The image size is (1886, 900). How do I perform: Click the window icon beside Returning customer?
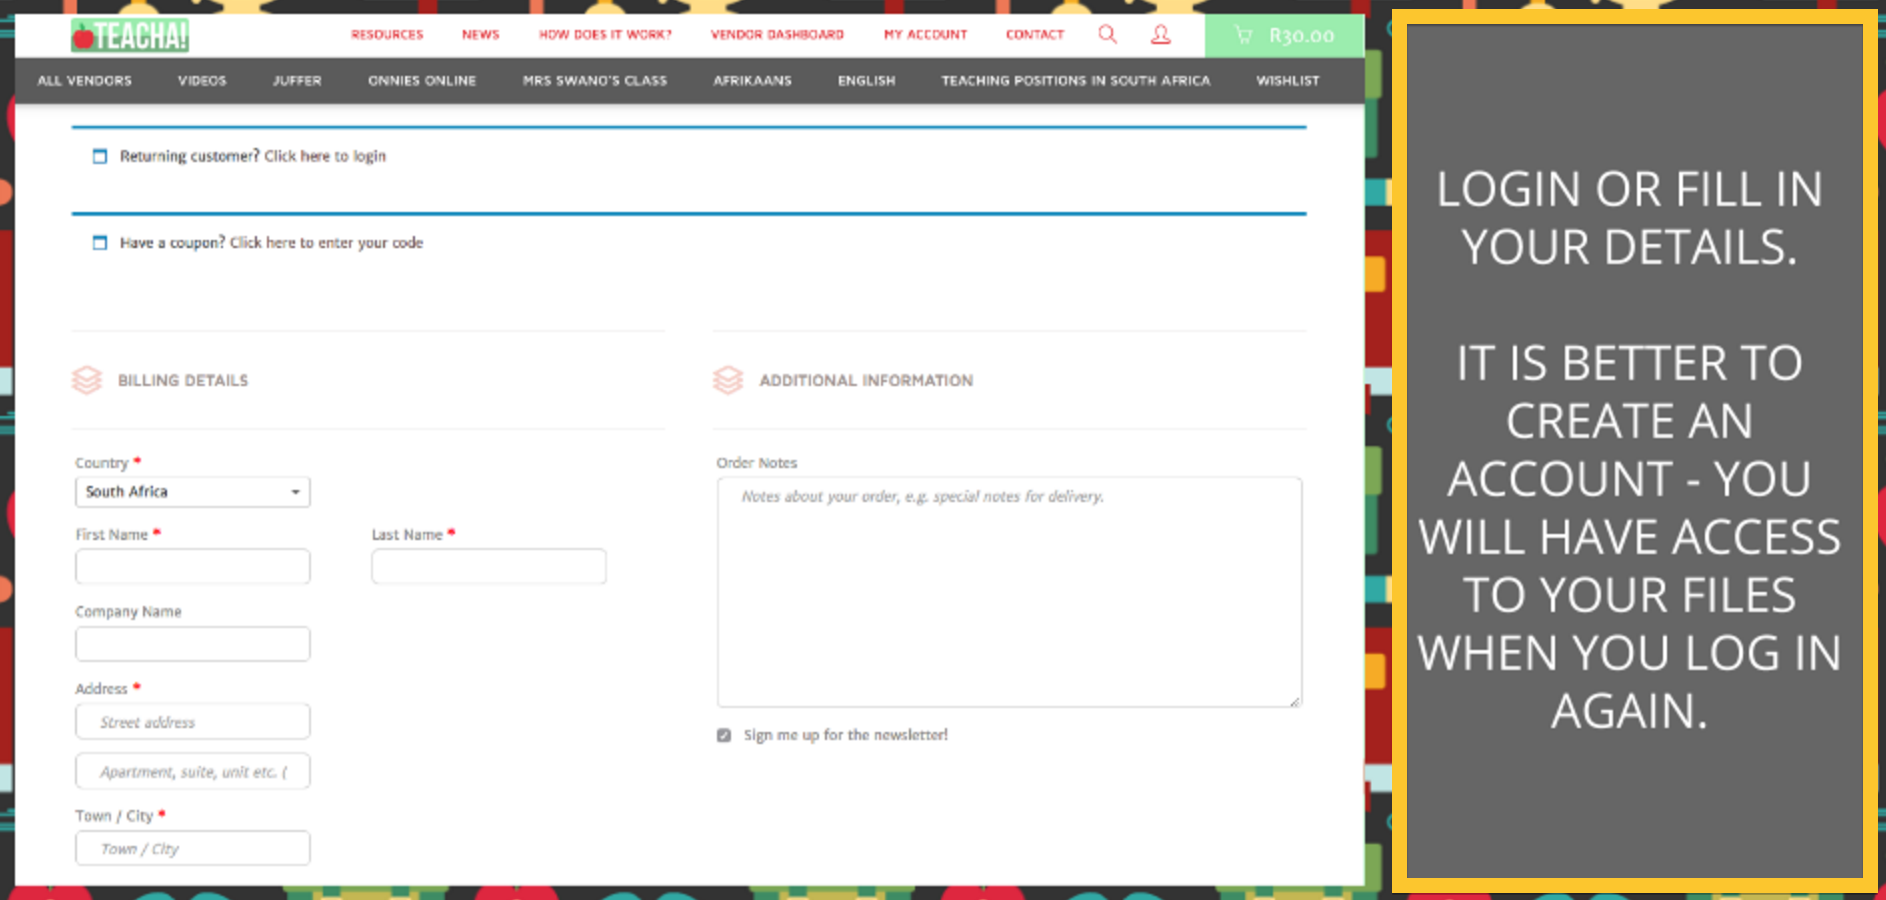(x=100, y=156)
